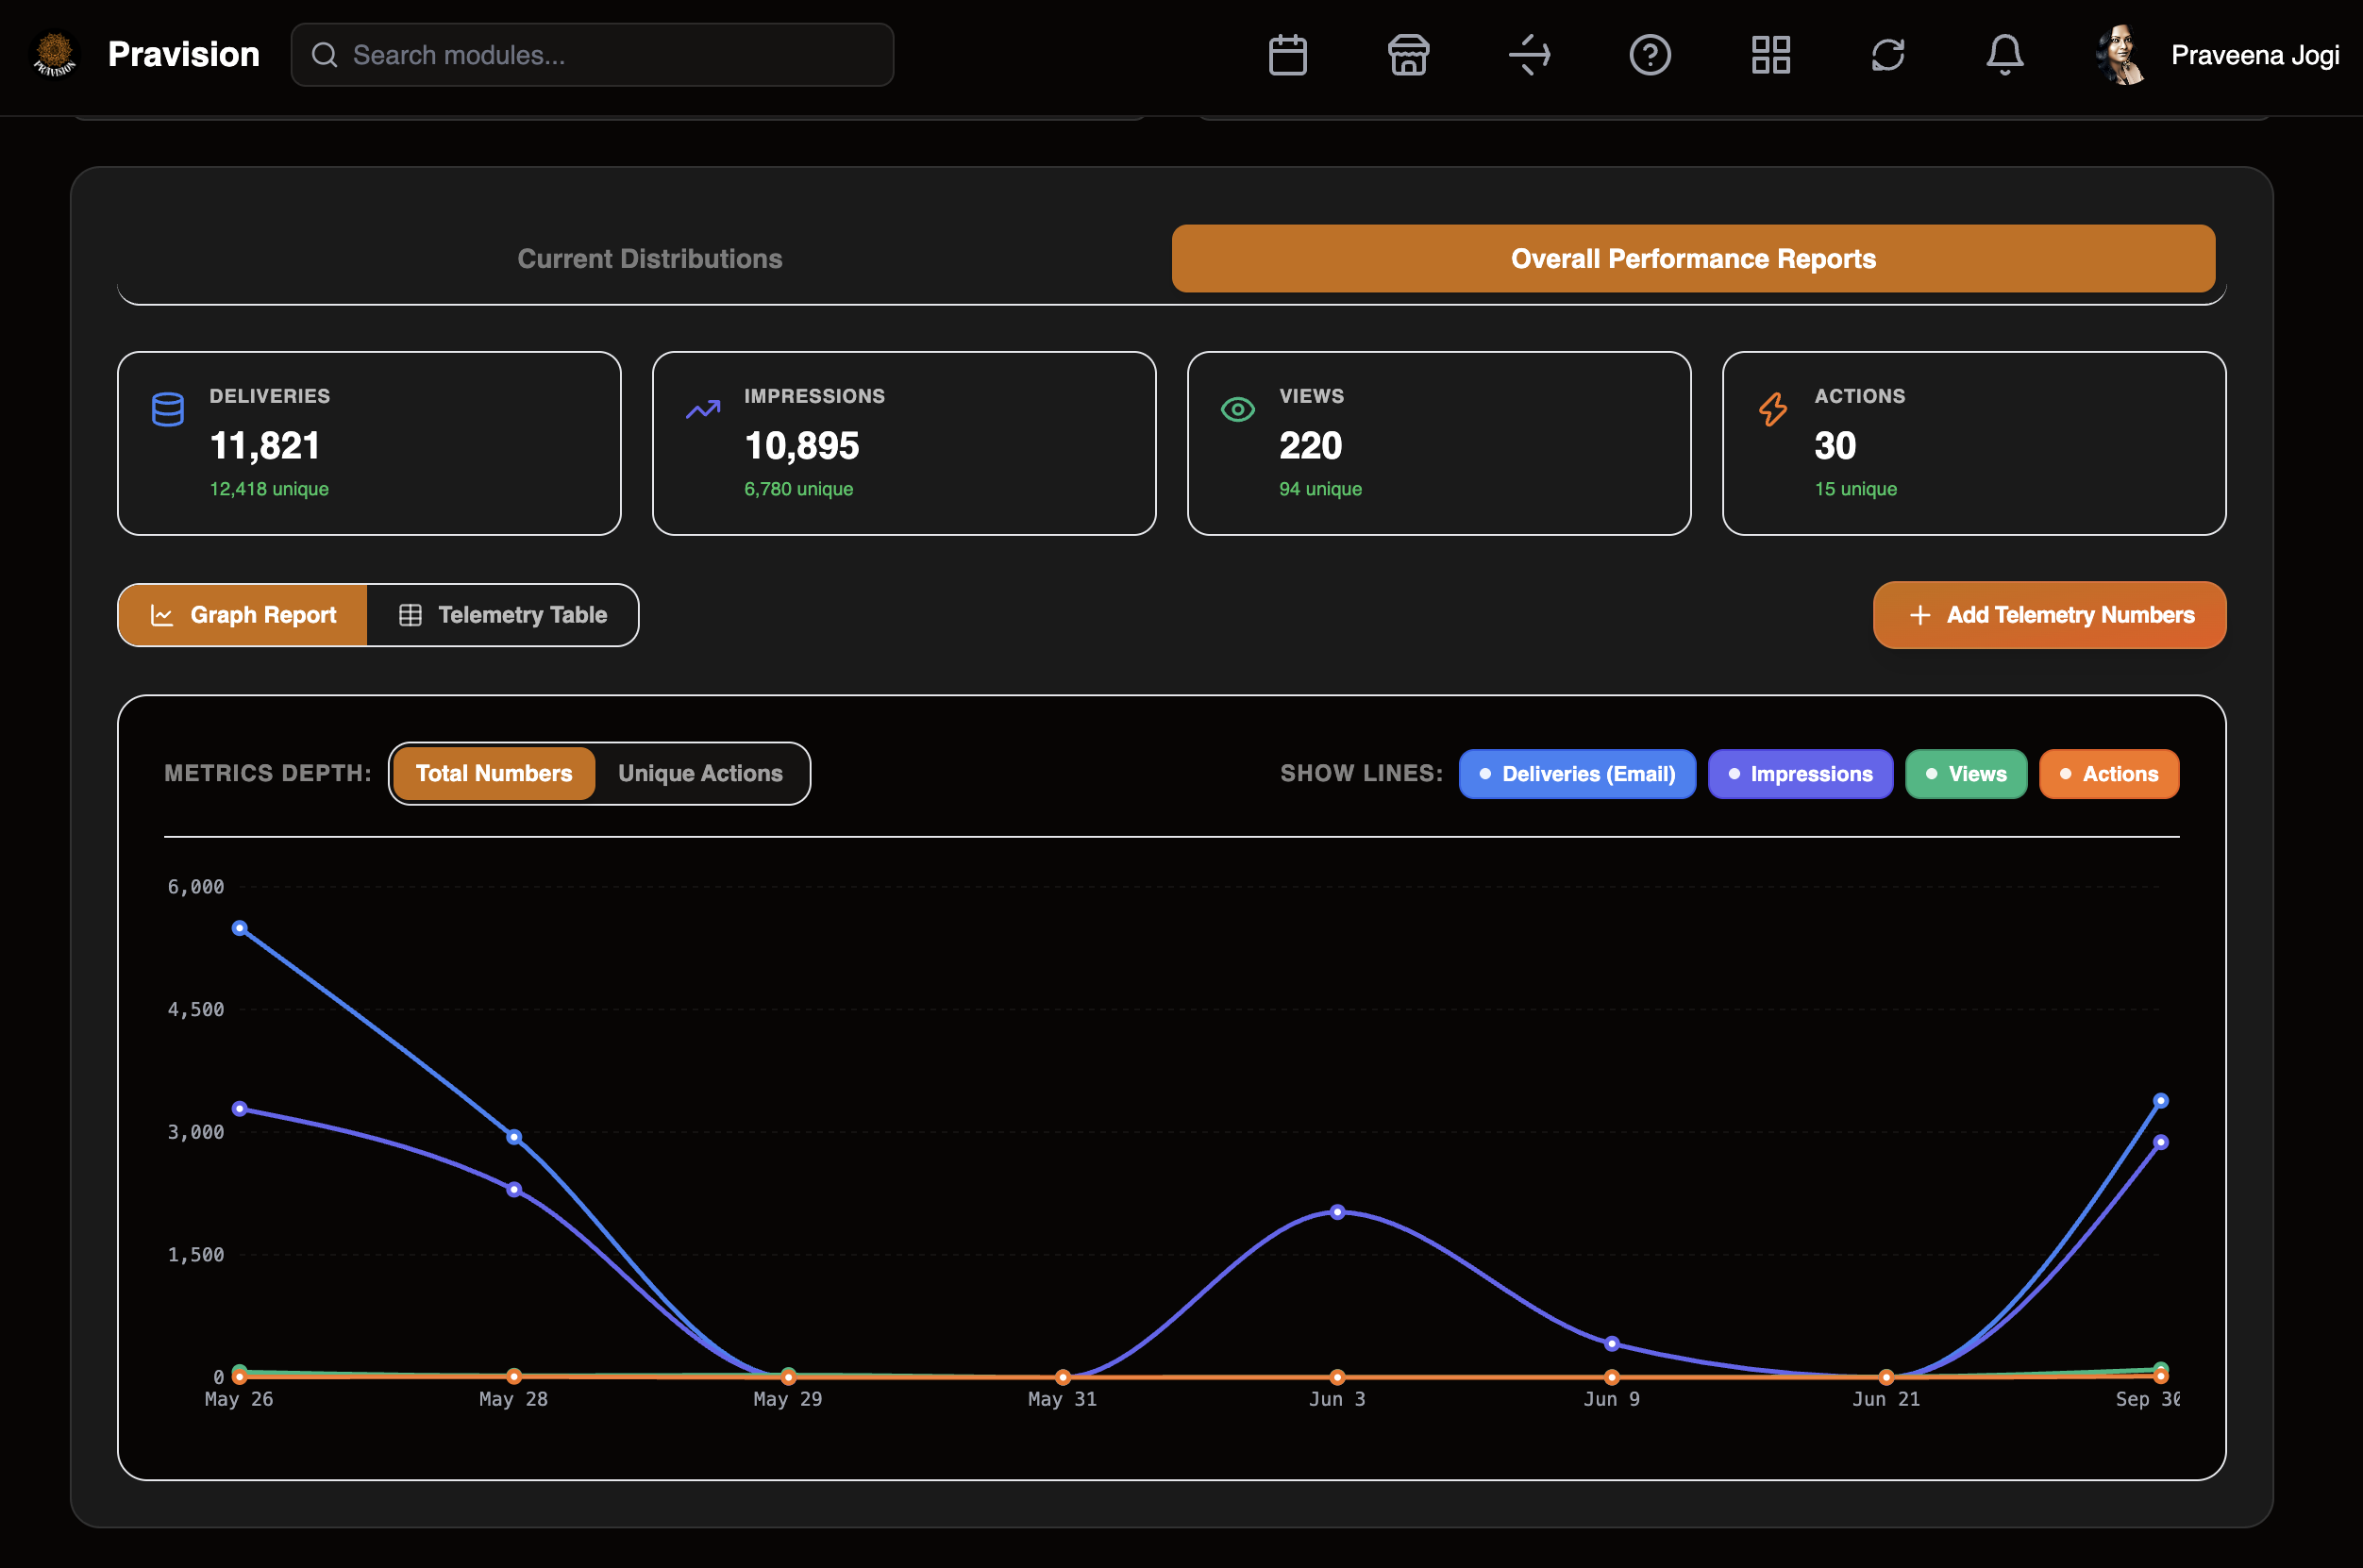
Task: Switch to Graph Report view
Action: (x=243, y=615)
